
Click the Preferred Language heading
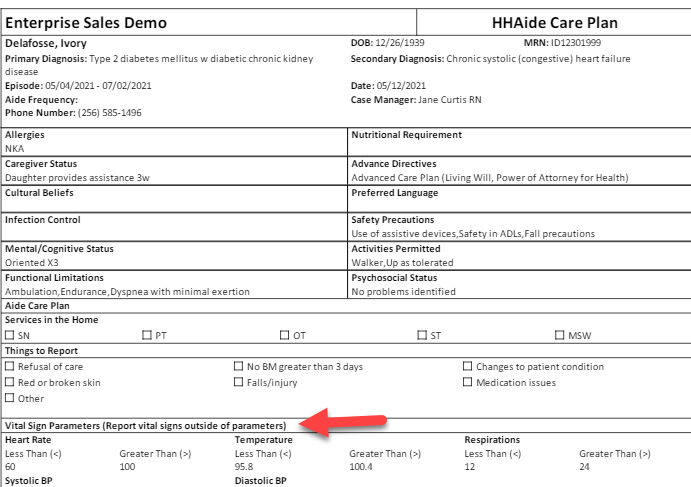point(394,193)
